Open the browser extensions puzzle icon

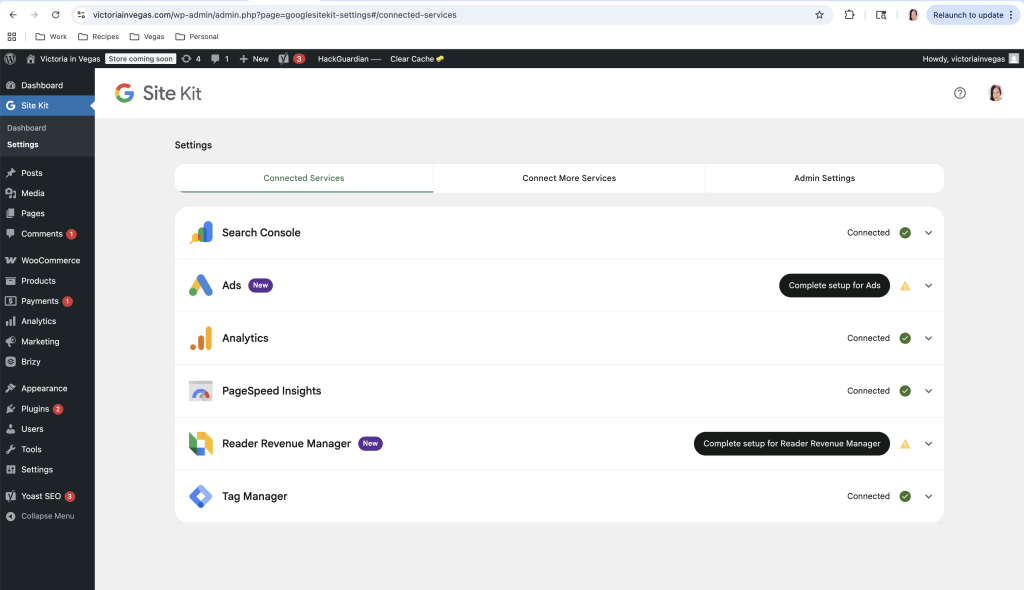(849, 15)
